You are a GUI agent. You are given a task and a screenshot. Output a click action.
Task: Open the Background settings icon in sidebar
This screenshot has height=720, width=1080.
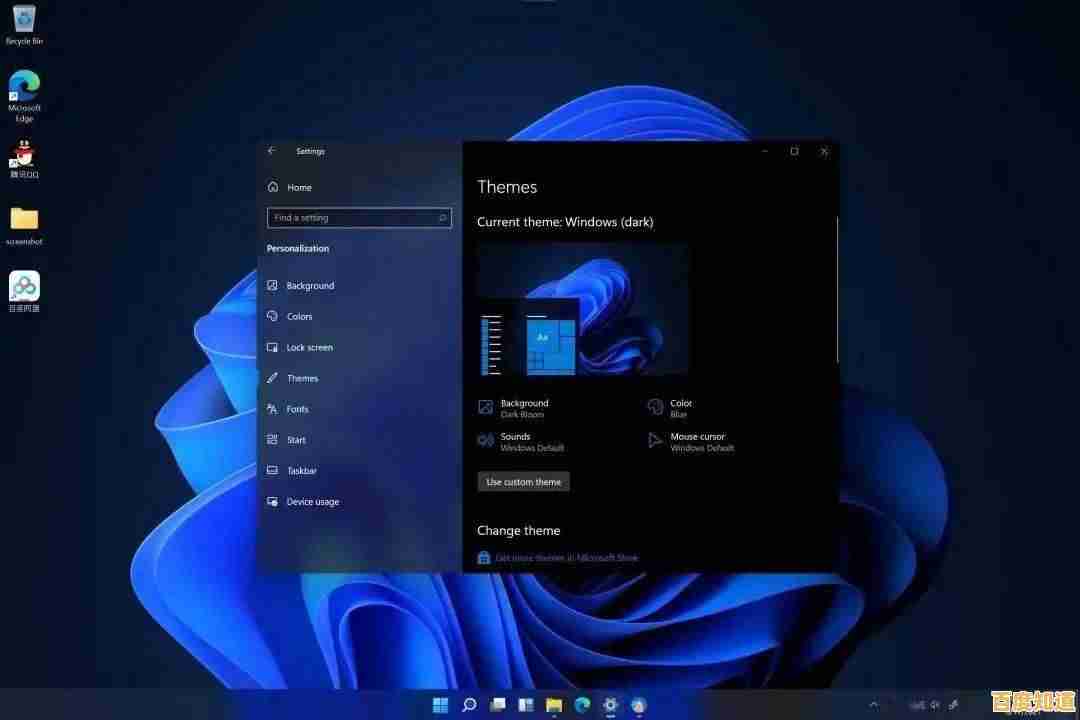point(272,285)
